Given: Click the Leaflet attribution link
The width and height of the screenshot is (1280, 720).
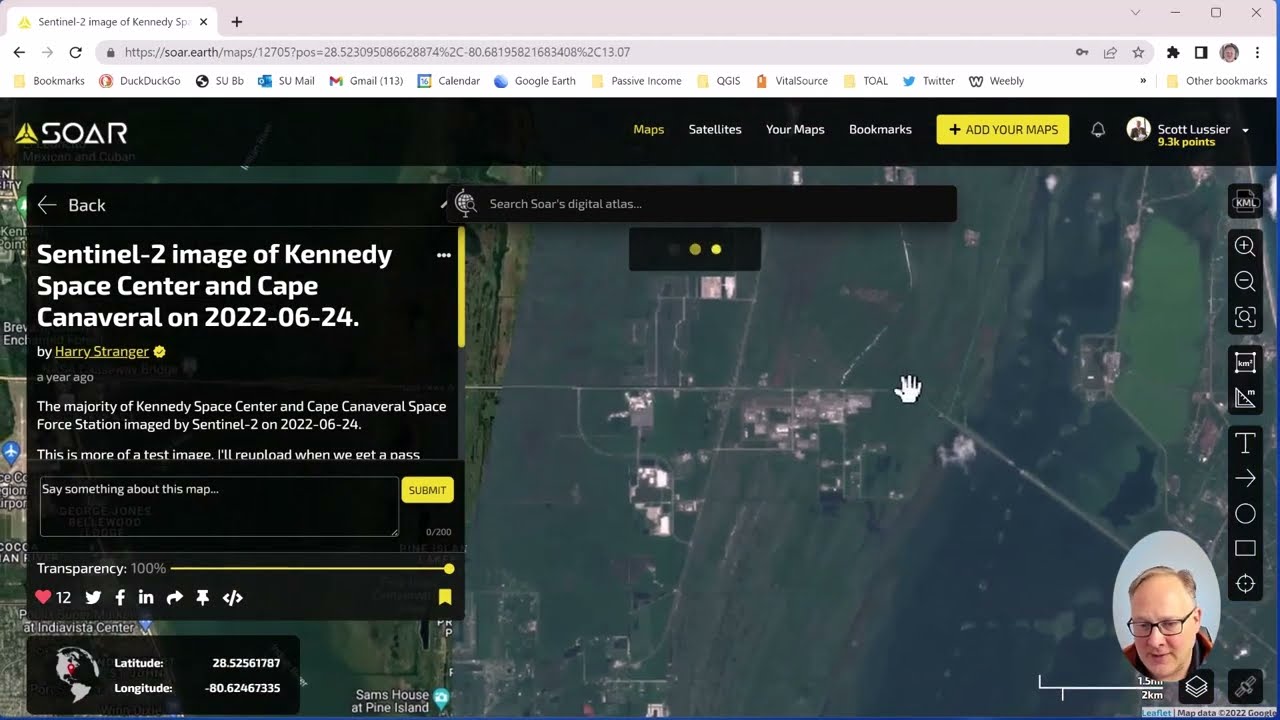Looking at the screenshot, I should coord(1157,713).
